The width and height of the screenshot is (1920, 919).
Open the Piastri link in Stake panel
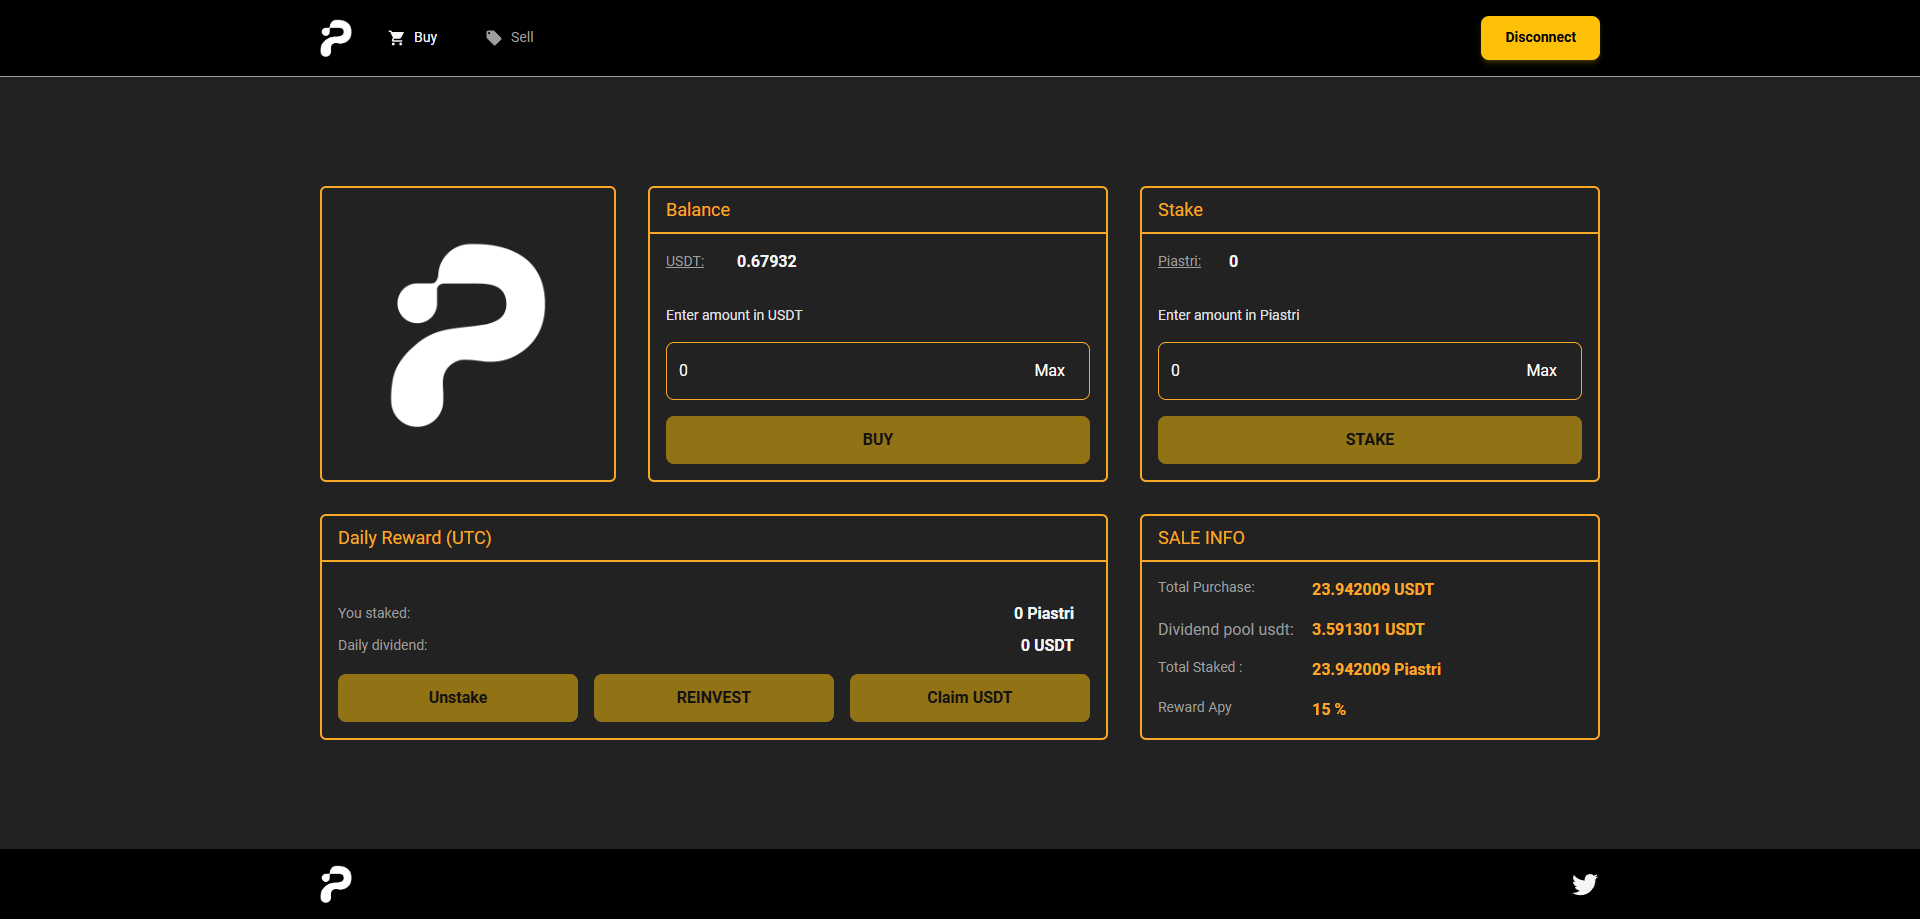pos(1179,261)
